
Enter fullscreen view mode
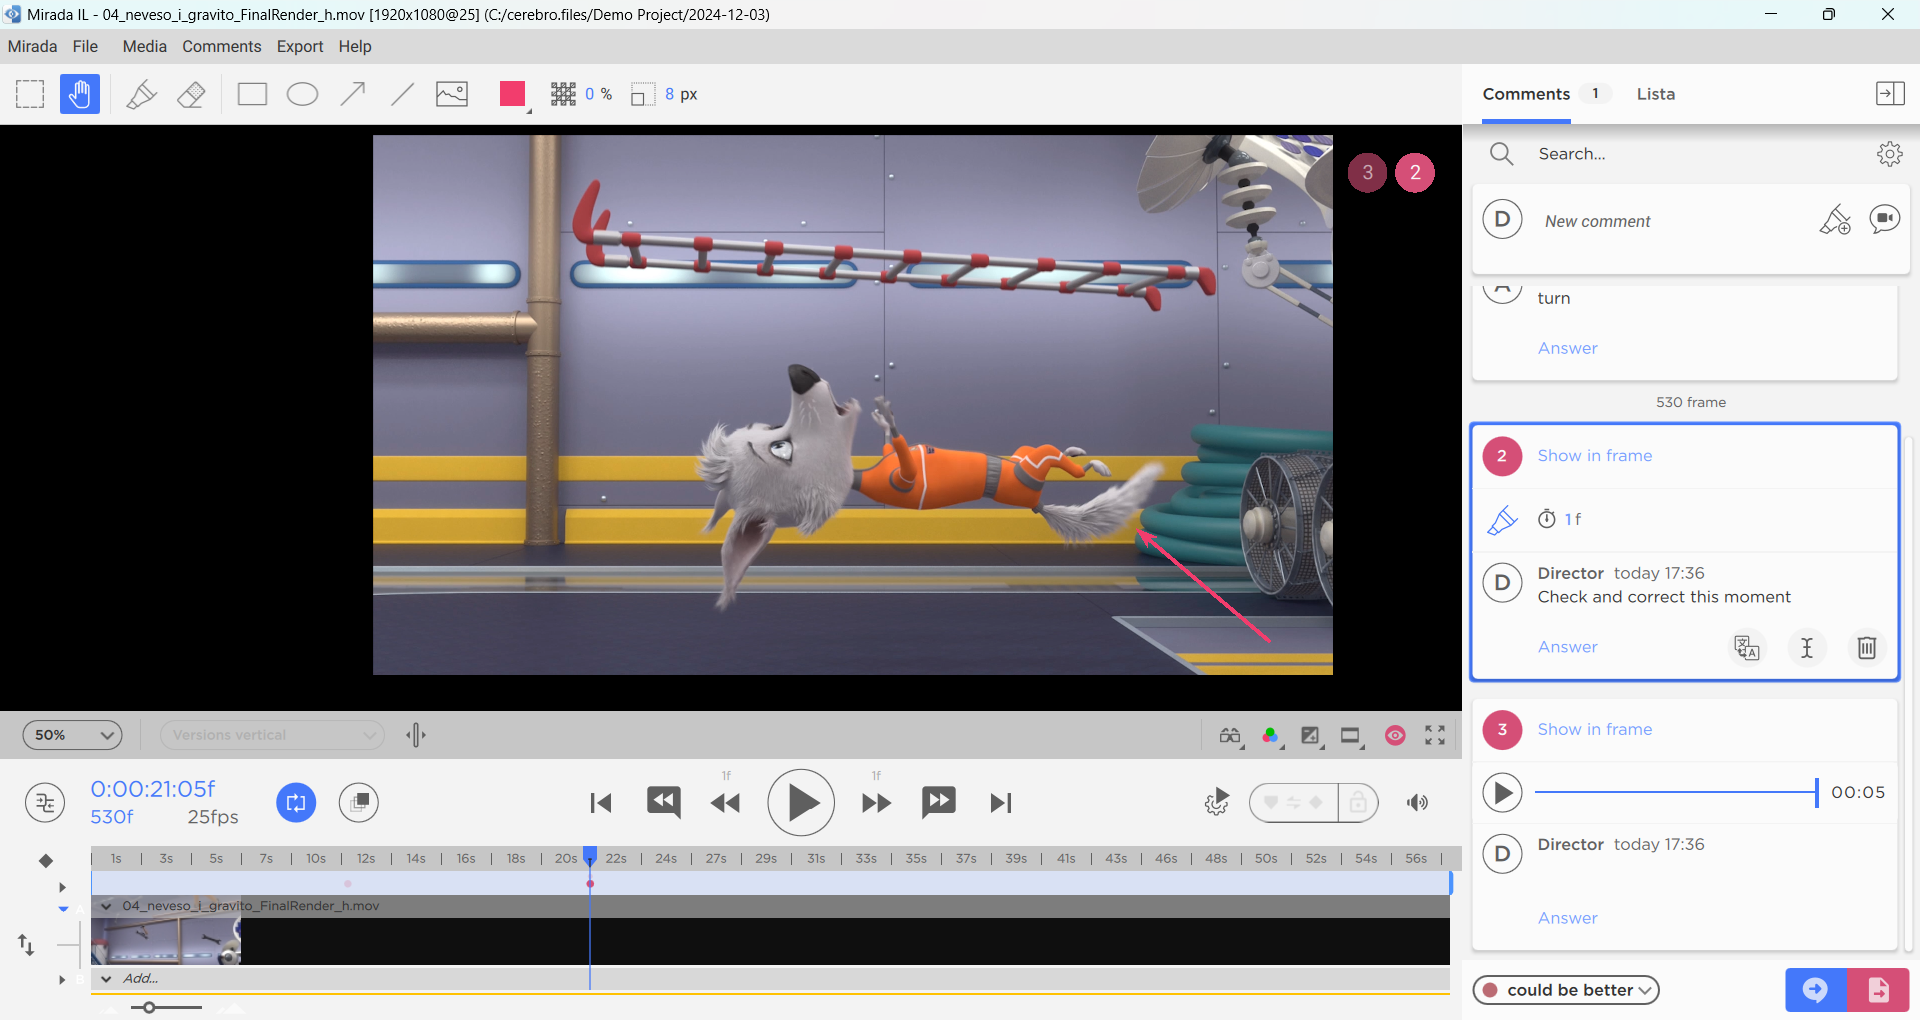(1435, 736)
